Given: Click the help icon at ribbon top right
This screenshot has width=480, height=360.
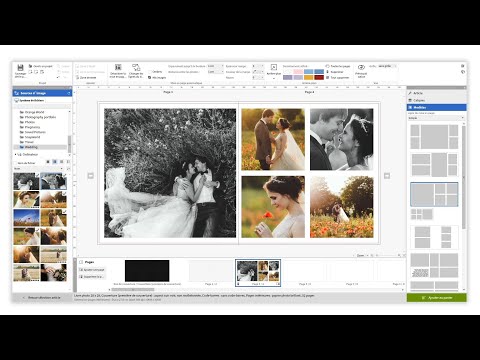Looking at the screenshot, I should [x=462, y=66].
